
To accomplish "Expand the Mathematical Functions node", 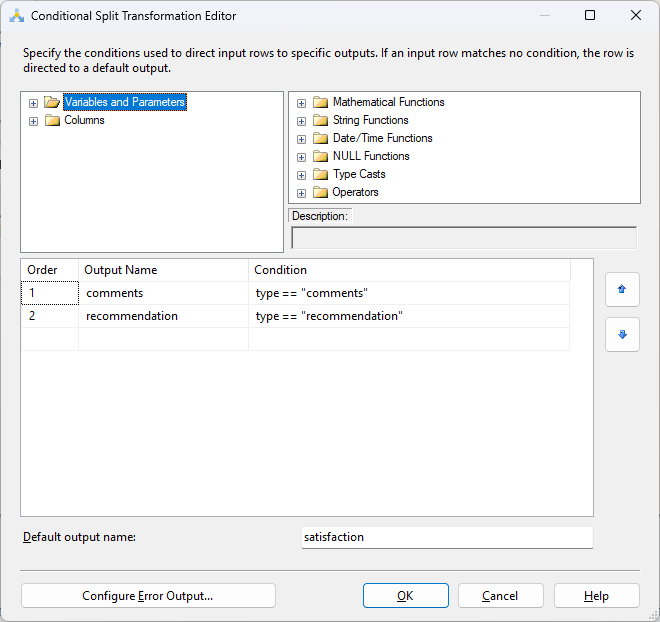I will pos(301,103).
